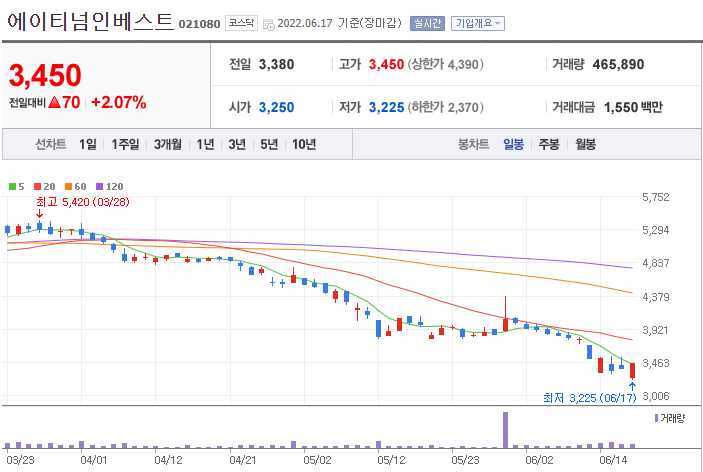Click the +2.07% change value
This screenshot has height=472, width=703.
[119, 103]
